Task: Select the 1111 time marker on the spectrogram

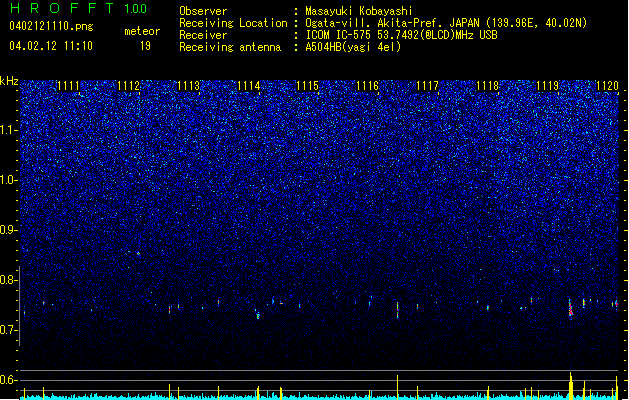Action: click(x=69, y=86)
